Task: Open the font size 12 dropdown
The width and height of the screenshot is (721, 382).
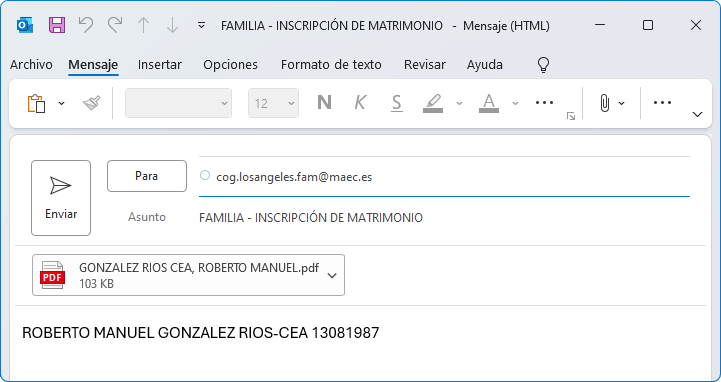Action: click(273, 103)
